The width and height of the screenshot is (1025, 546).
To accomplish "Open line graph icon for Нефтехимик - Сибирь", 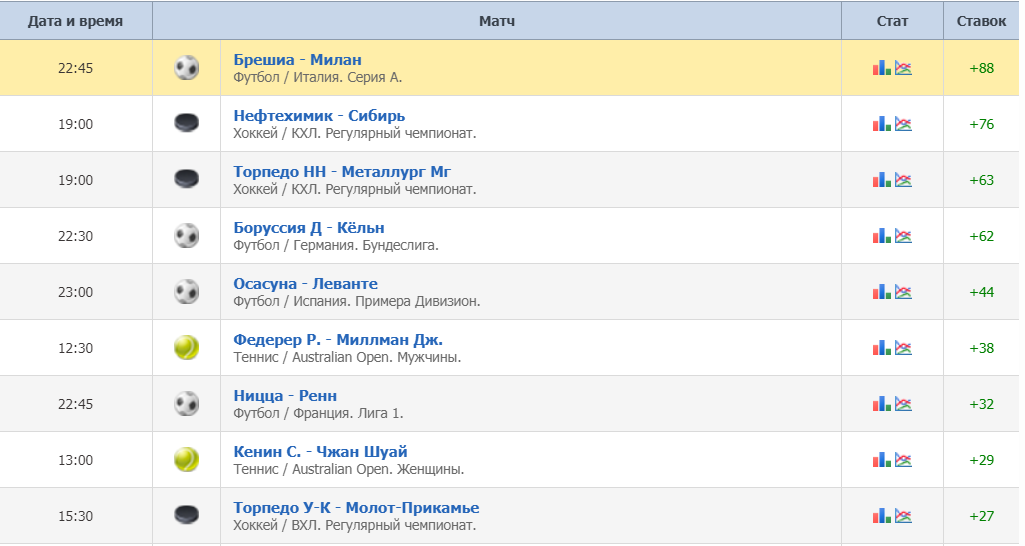I will coord(903,124).
